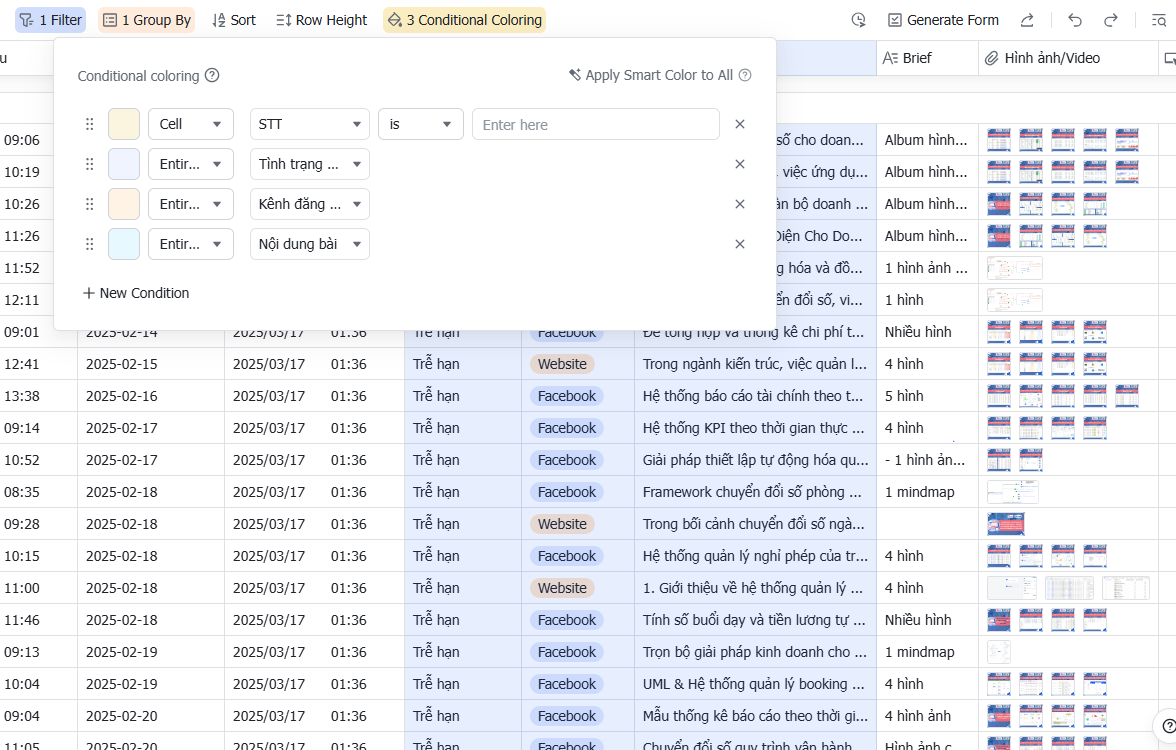Click Website tag in 11:00 row

tap(562, 588)
